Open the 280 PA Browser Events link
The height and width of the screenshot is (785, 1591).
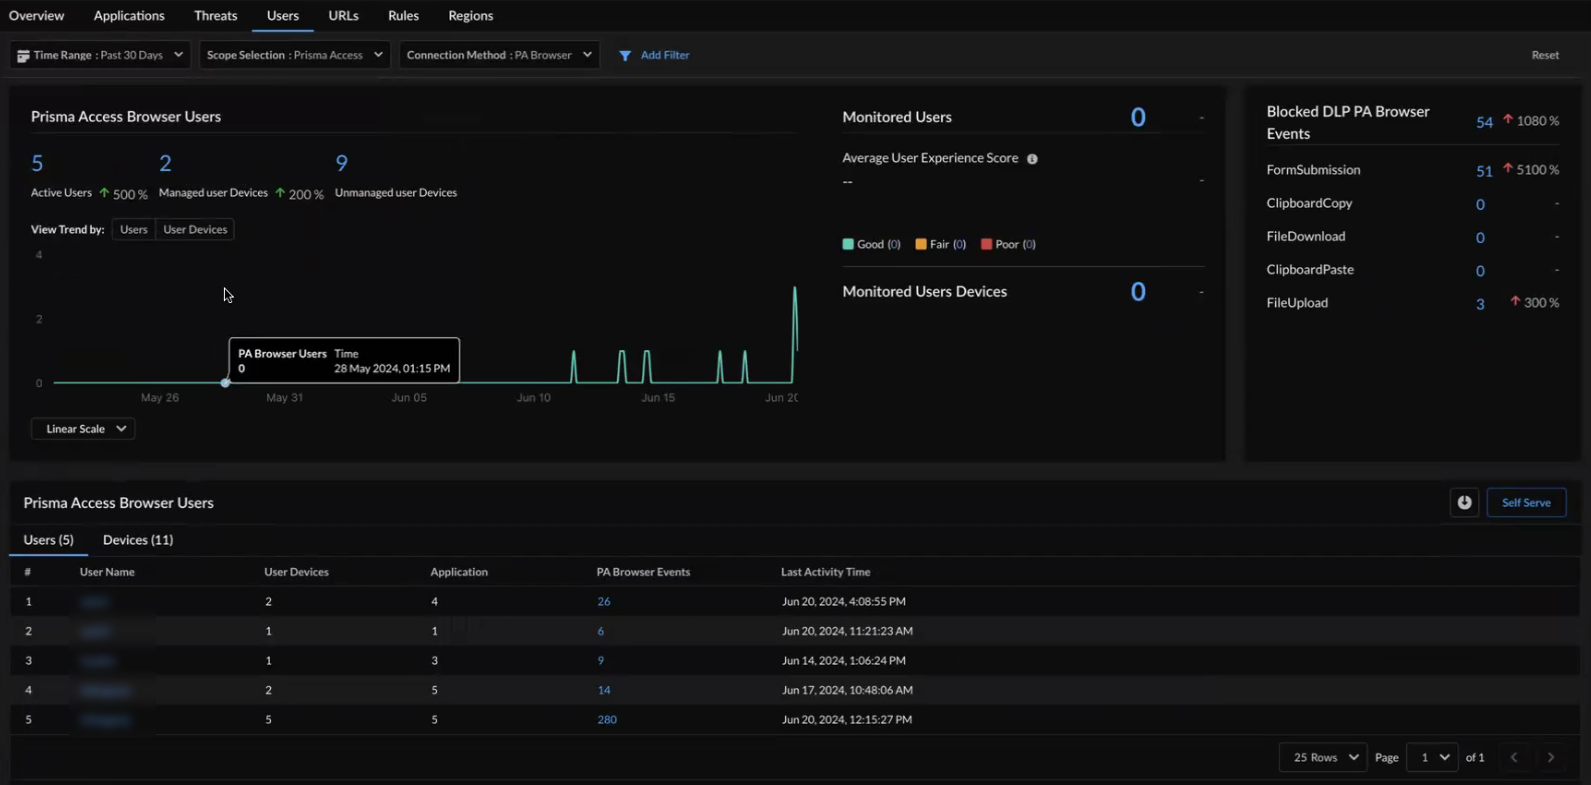pyautogui.click(x=607, y=720)
